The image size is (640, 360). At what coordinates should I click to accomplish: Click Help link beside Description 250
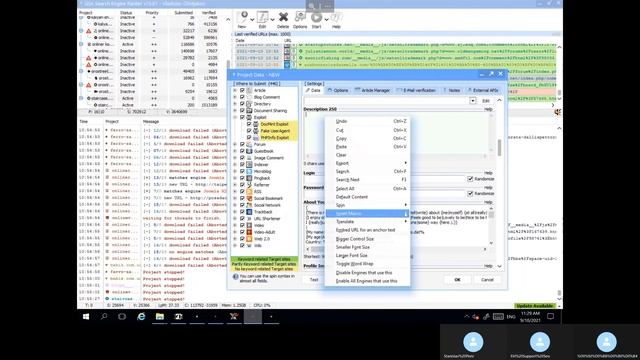[488, 109]
